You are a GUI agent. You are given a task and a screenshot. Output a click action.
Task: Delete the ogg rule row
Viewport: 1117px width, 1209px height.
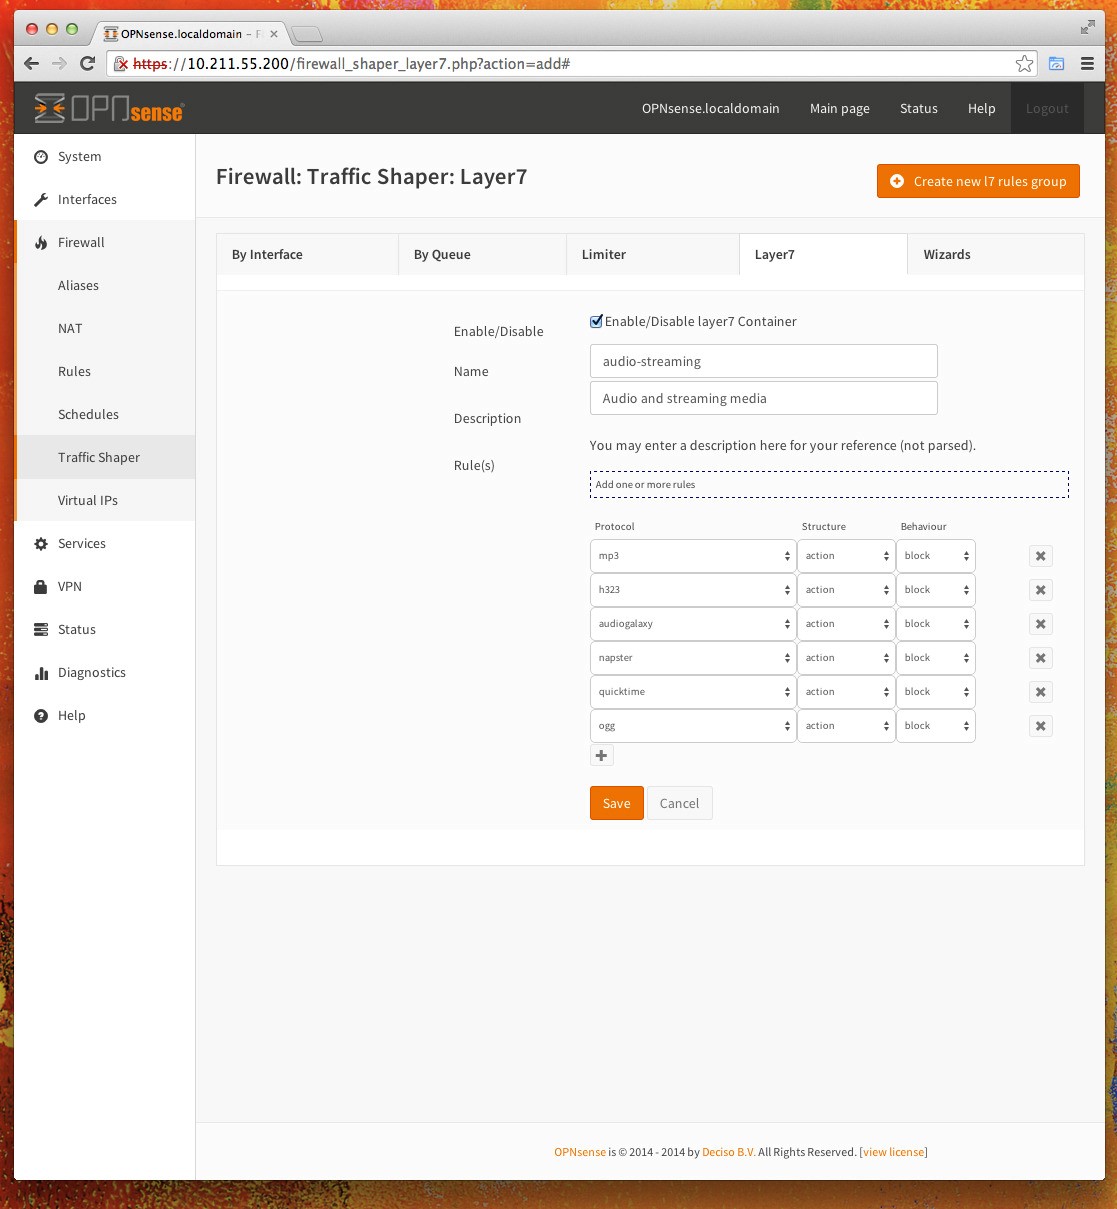(x=1040, y=726)
